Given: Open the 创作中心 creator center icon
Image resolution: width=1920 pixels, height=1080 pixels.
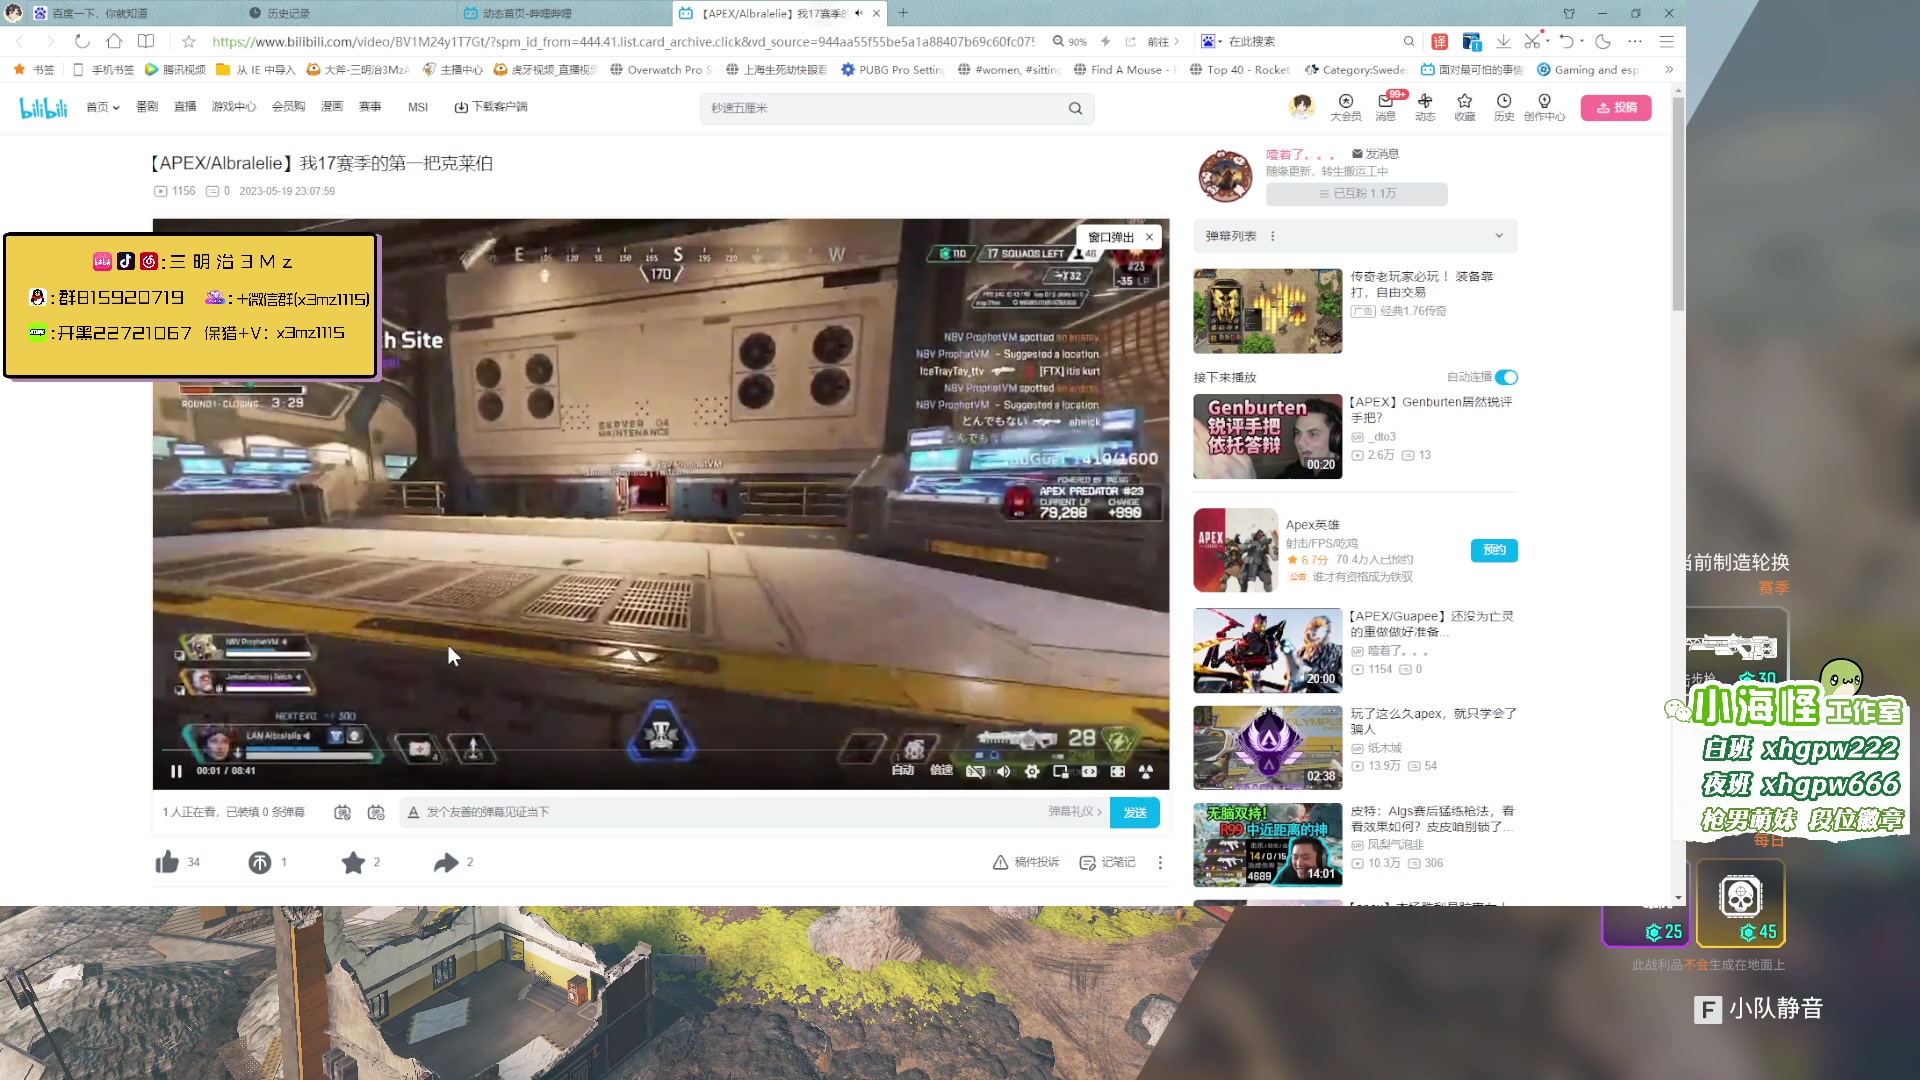Looking at the screenshot, I should click(1544, 107).
